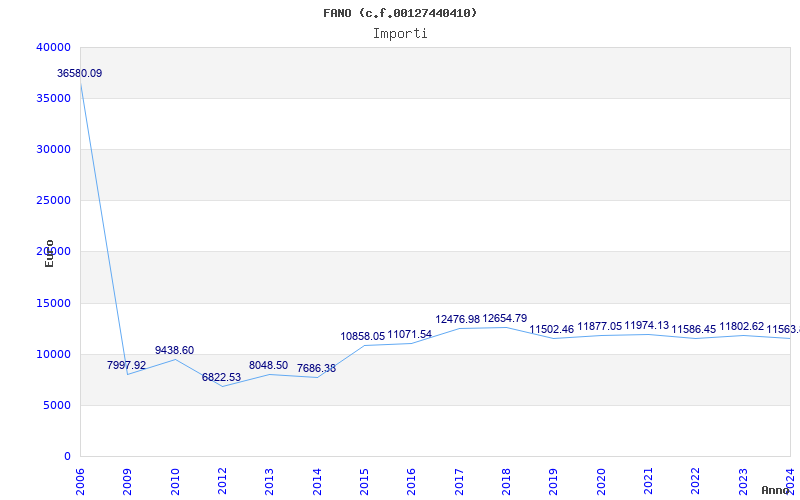Click the 11877.05 value label
This screenshot has height=500, width=800.
click(x=599, y=327)
